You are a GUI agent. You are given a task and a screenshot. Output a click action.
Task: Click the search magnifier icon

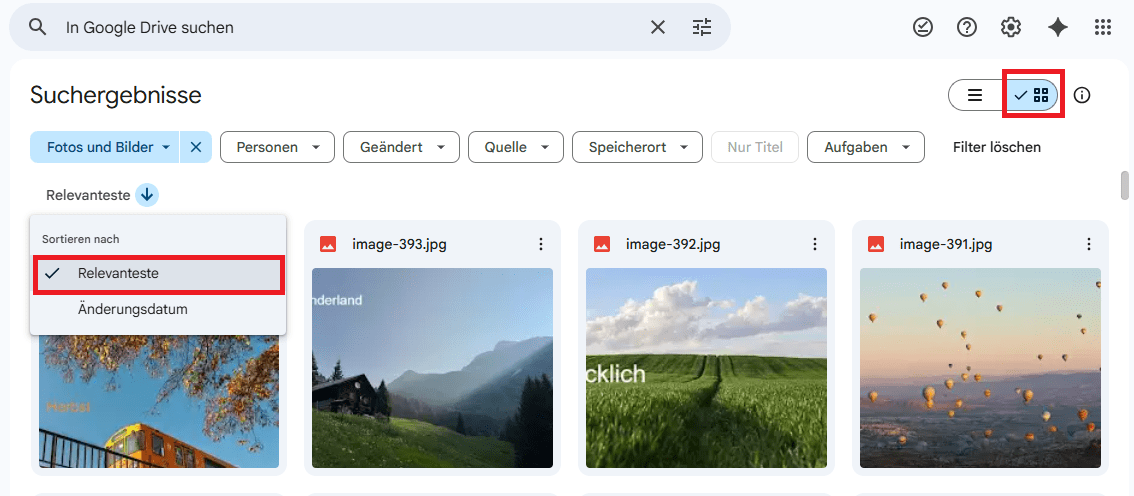tap(38, 27)
